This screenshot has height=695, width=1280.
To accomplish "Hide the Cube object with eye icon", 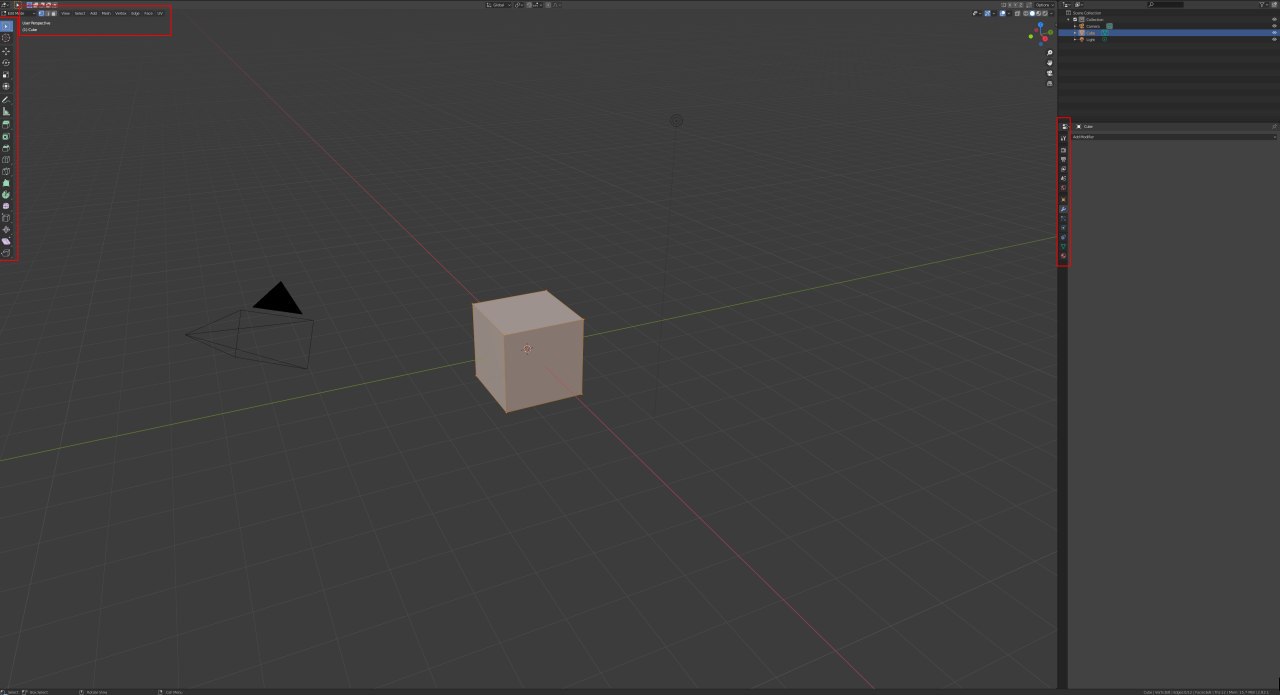I will point(1274,32).
